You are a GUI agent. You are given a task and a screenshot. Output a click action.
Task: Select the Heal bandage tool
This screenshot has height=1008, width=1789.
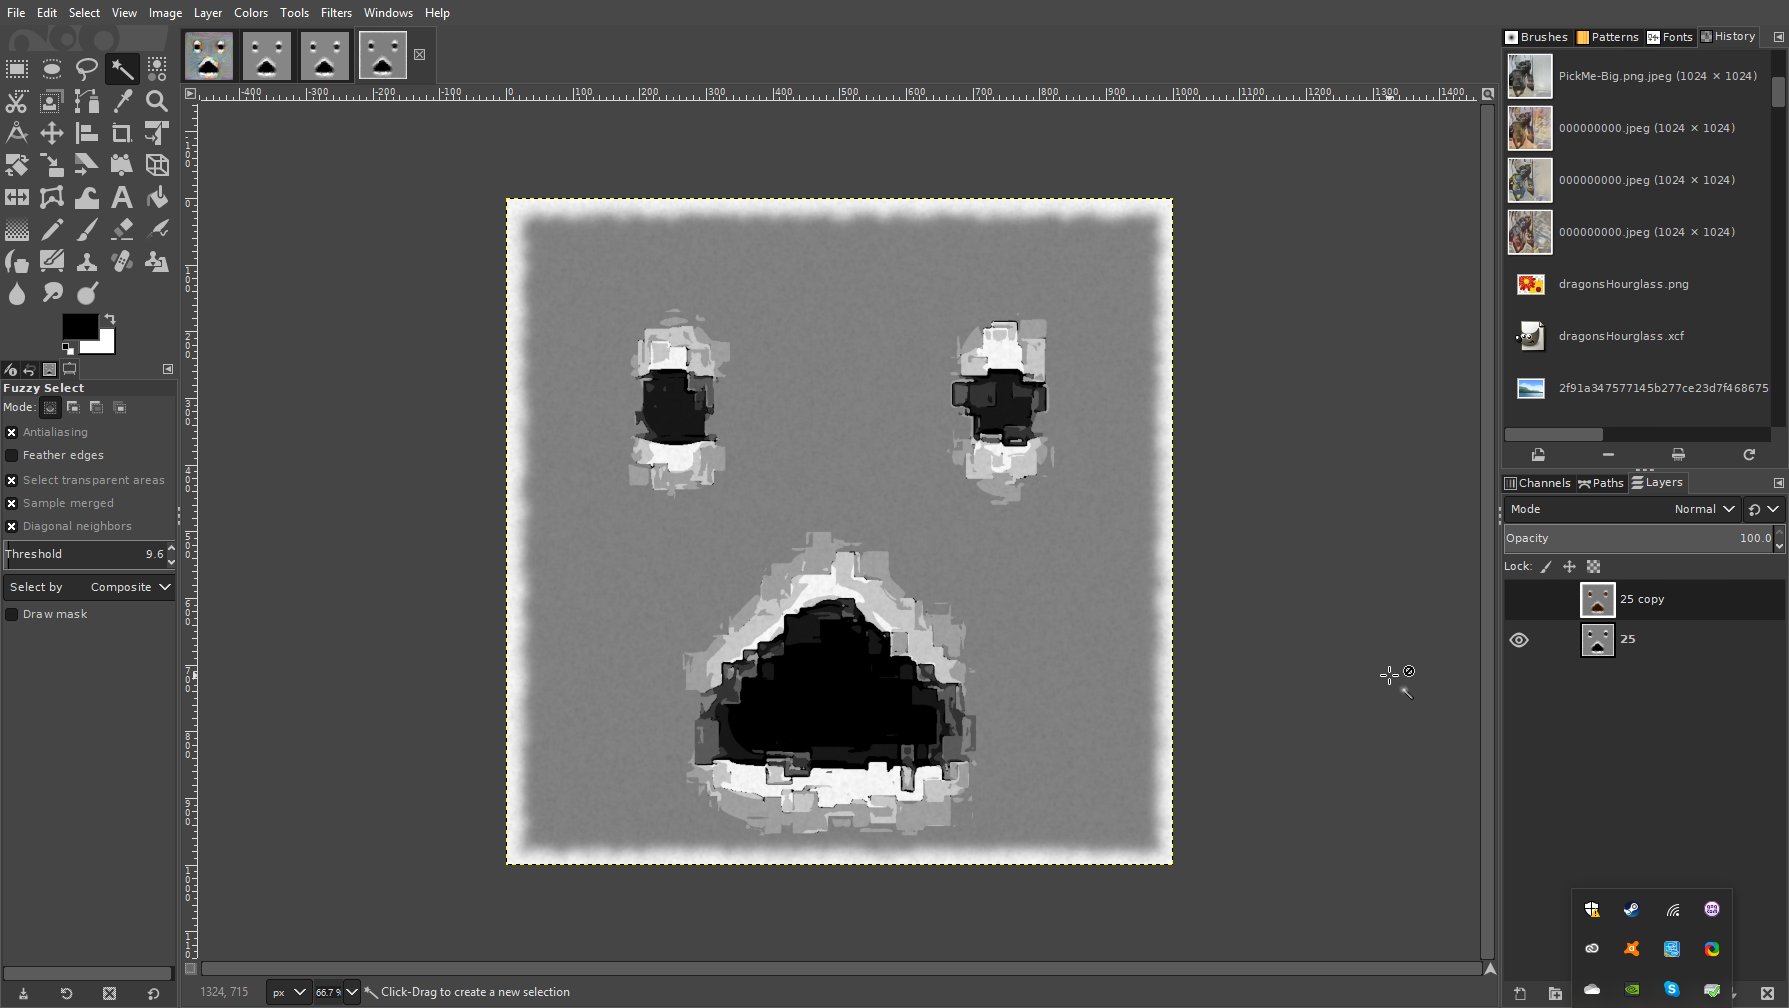click(122, 261)
